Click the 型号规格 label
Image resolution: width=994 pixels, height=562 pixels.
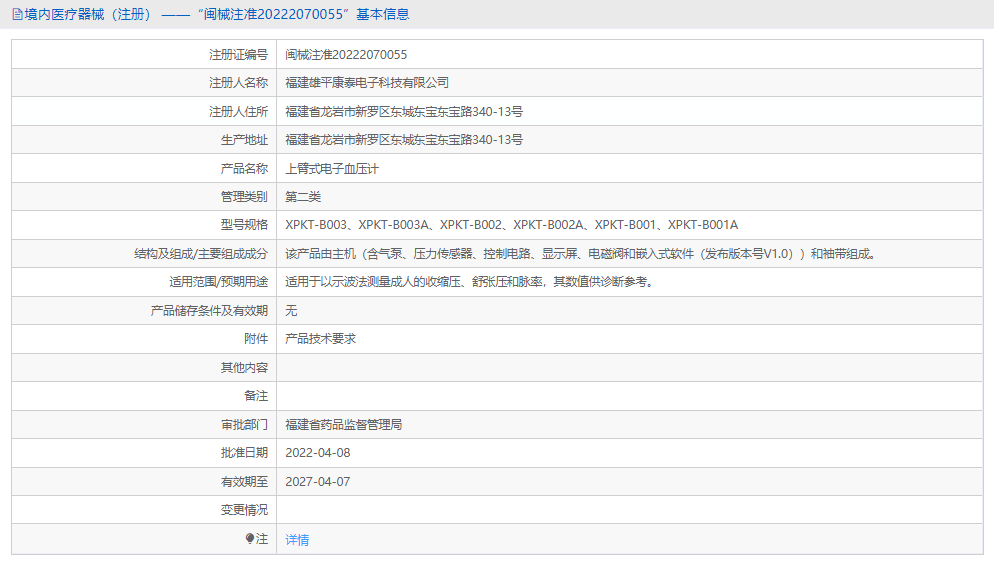point(244,224)
